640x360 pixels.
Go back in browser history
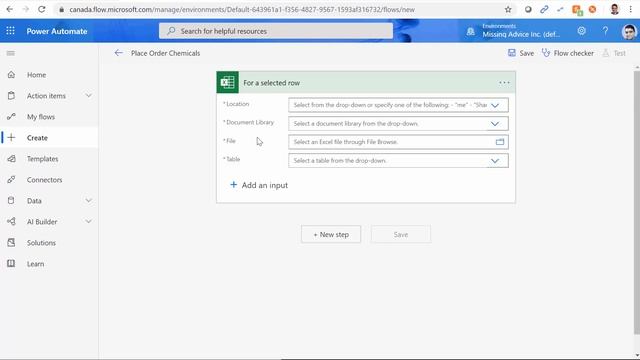(10, 9)
